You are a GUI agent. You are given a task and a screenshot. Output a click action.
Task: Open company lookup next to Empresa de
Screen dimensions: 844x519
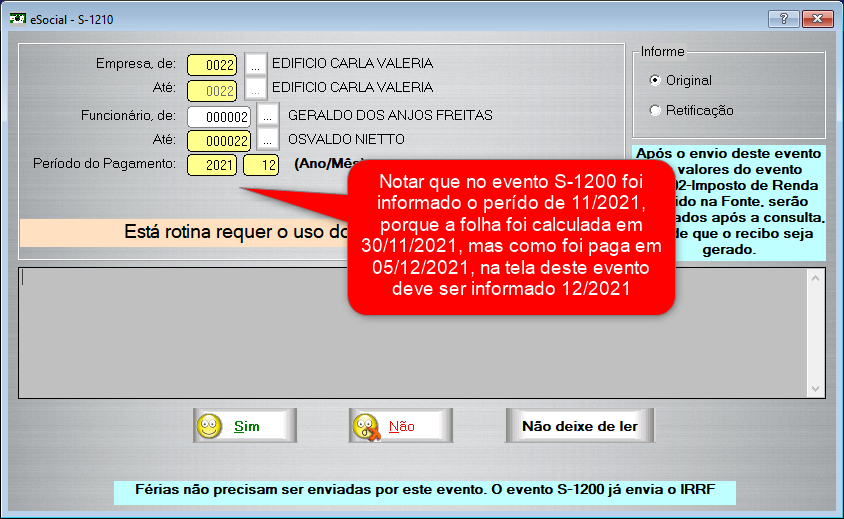(x=256, y=65)
